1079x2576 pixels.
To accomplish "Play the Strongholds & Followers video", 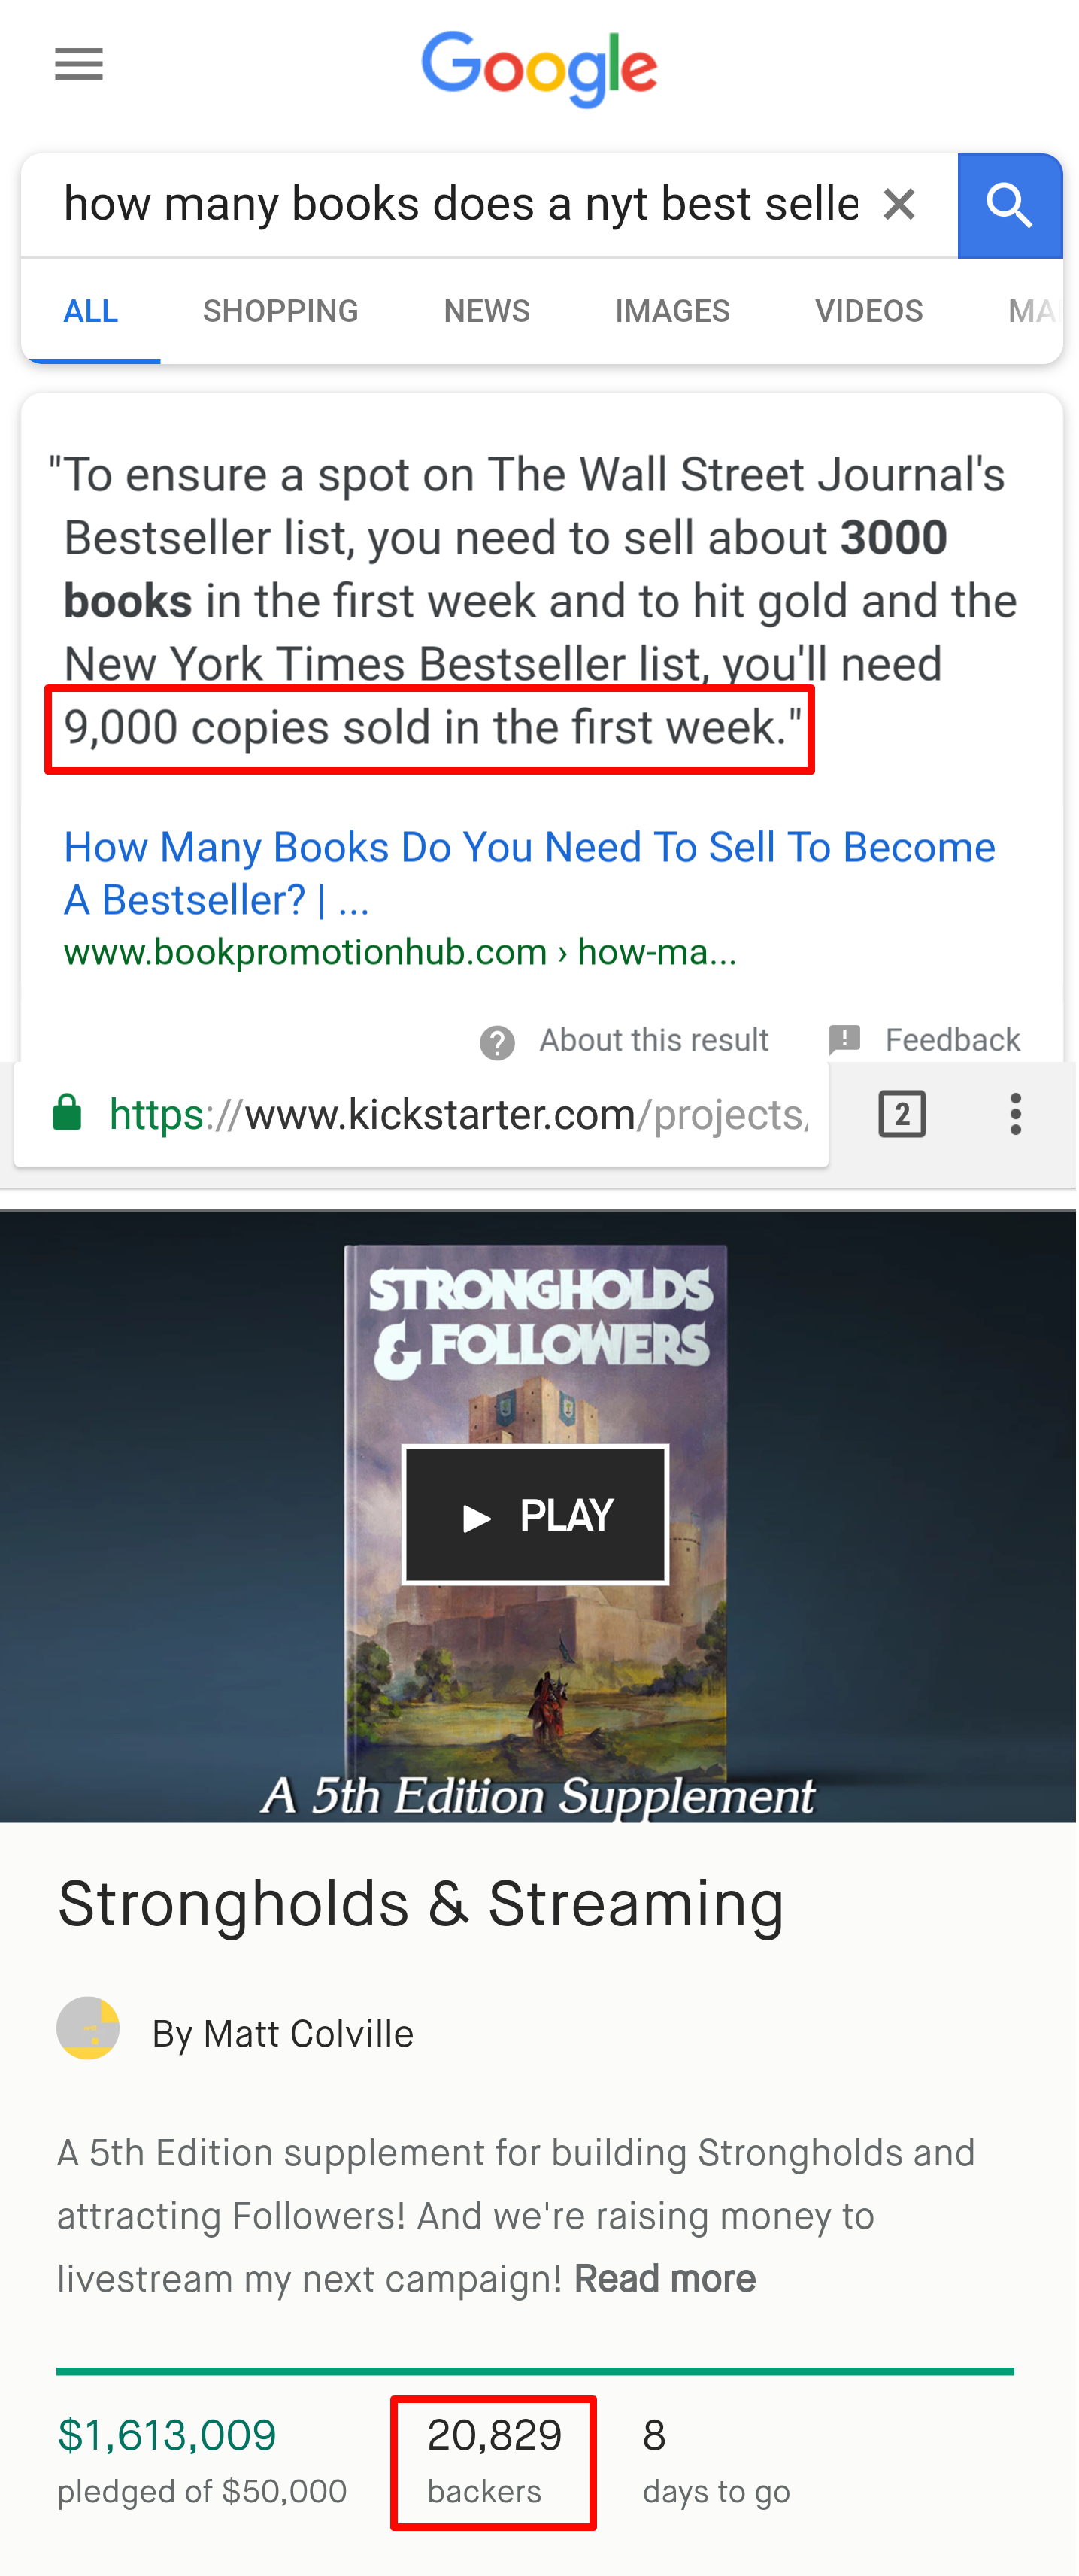I will [x=536, y=1515].
